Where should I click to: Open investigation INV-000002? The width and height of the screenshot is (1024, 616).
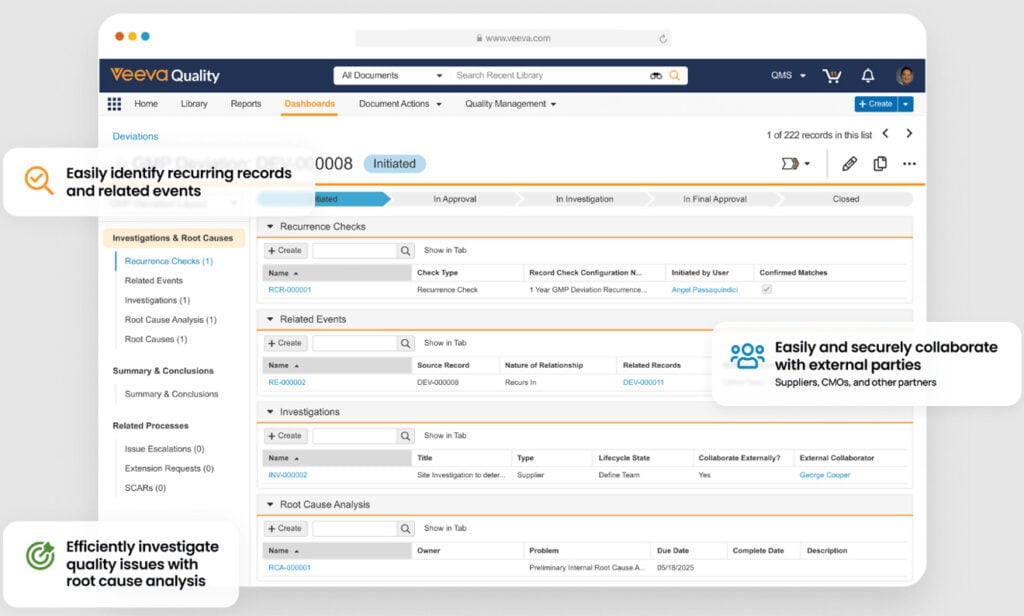[x=287, y=476]
